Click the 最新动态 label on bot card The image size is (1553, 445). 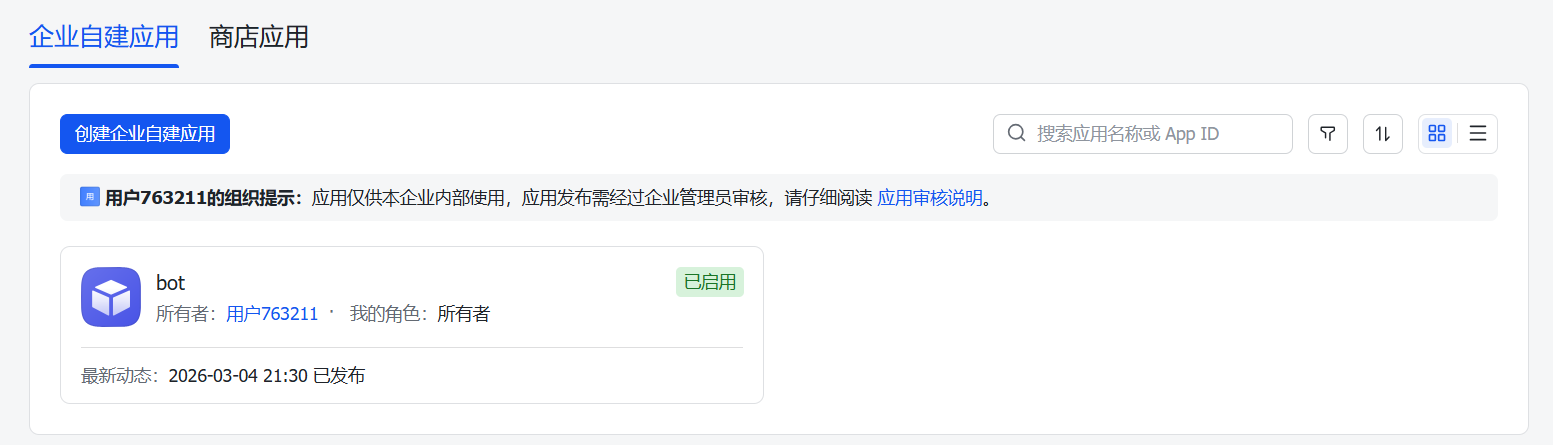click(x=120, y=376)
